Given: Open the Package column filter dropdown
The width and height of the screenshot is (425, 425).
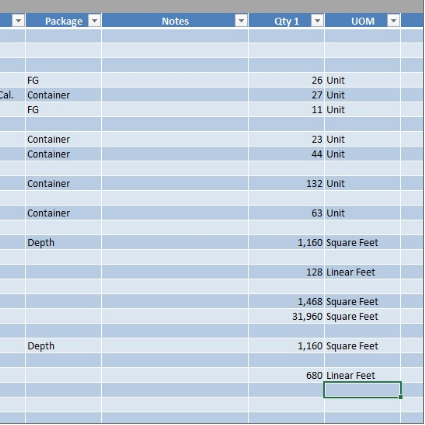Looking at the screenshot, I should pos(94,21).
